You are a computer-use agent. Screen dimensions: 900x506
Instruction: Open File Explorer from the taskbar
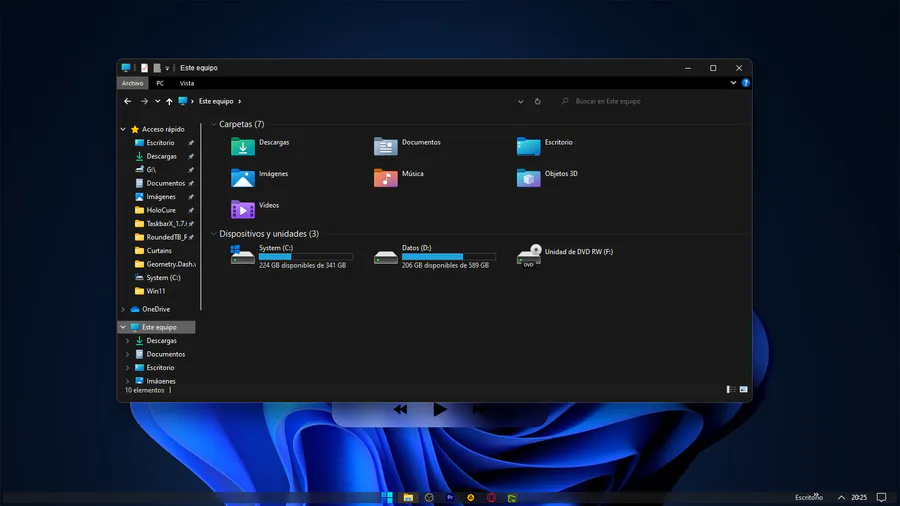tap(408, 497)
